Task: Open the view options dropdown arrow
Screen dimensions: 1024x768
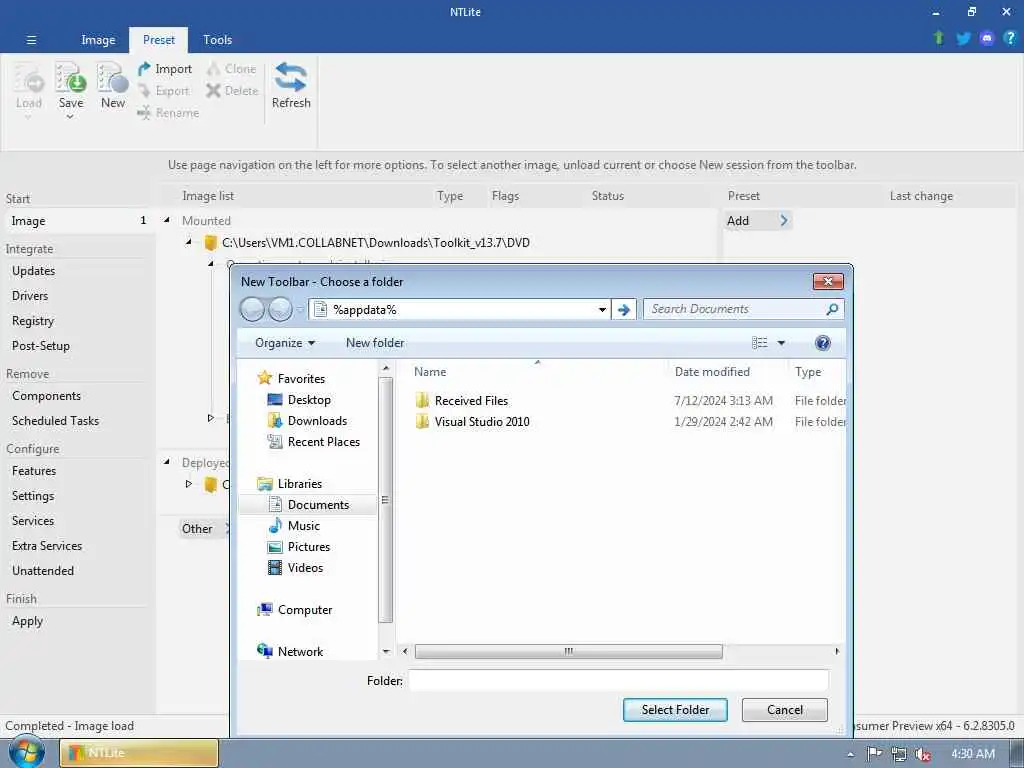Action: pos(781,343)
